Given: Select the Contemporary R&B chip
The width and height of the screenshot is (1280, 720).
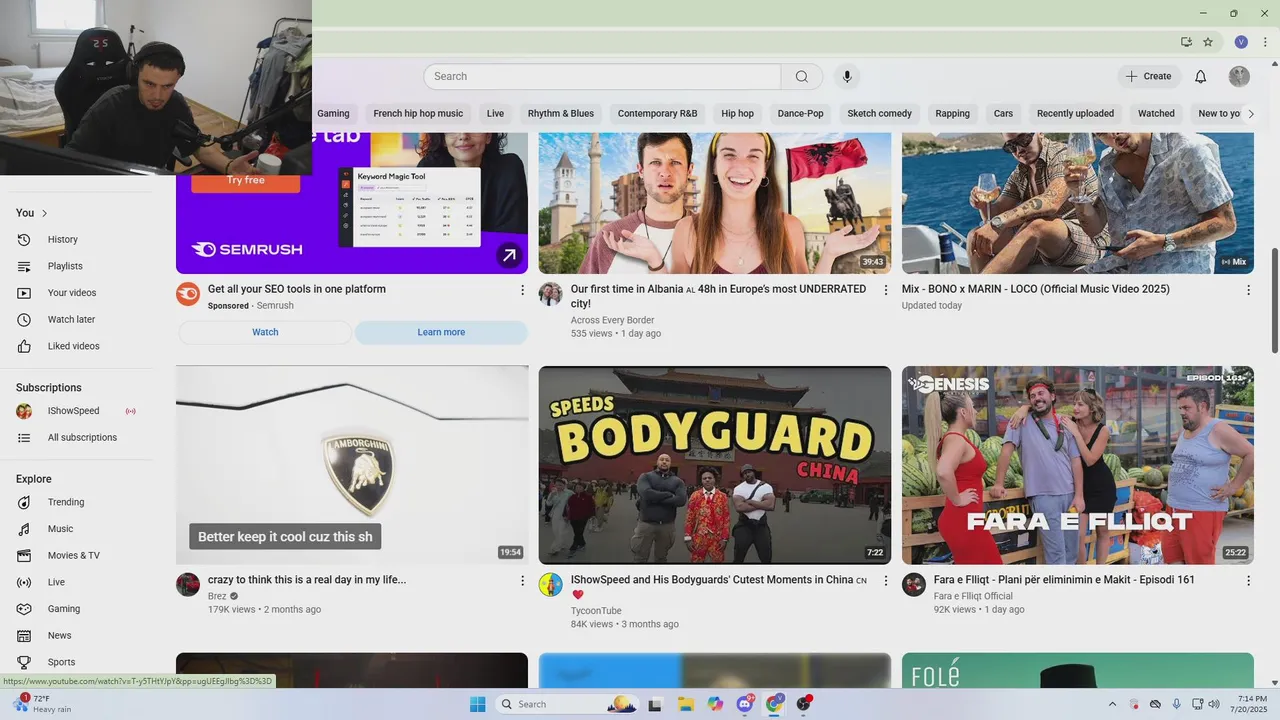Looking at the screenshot, I should click(657, 114).
